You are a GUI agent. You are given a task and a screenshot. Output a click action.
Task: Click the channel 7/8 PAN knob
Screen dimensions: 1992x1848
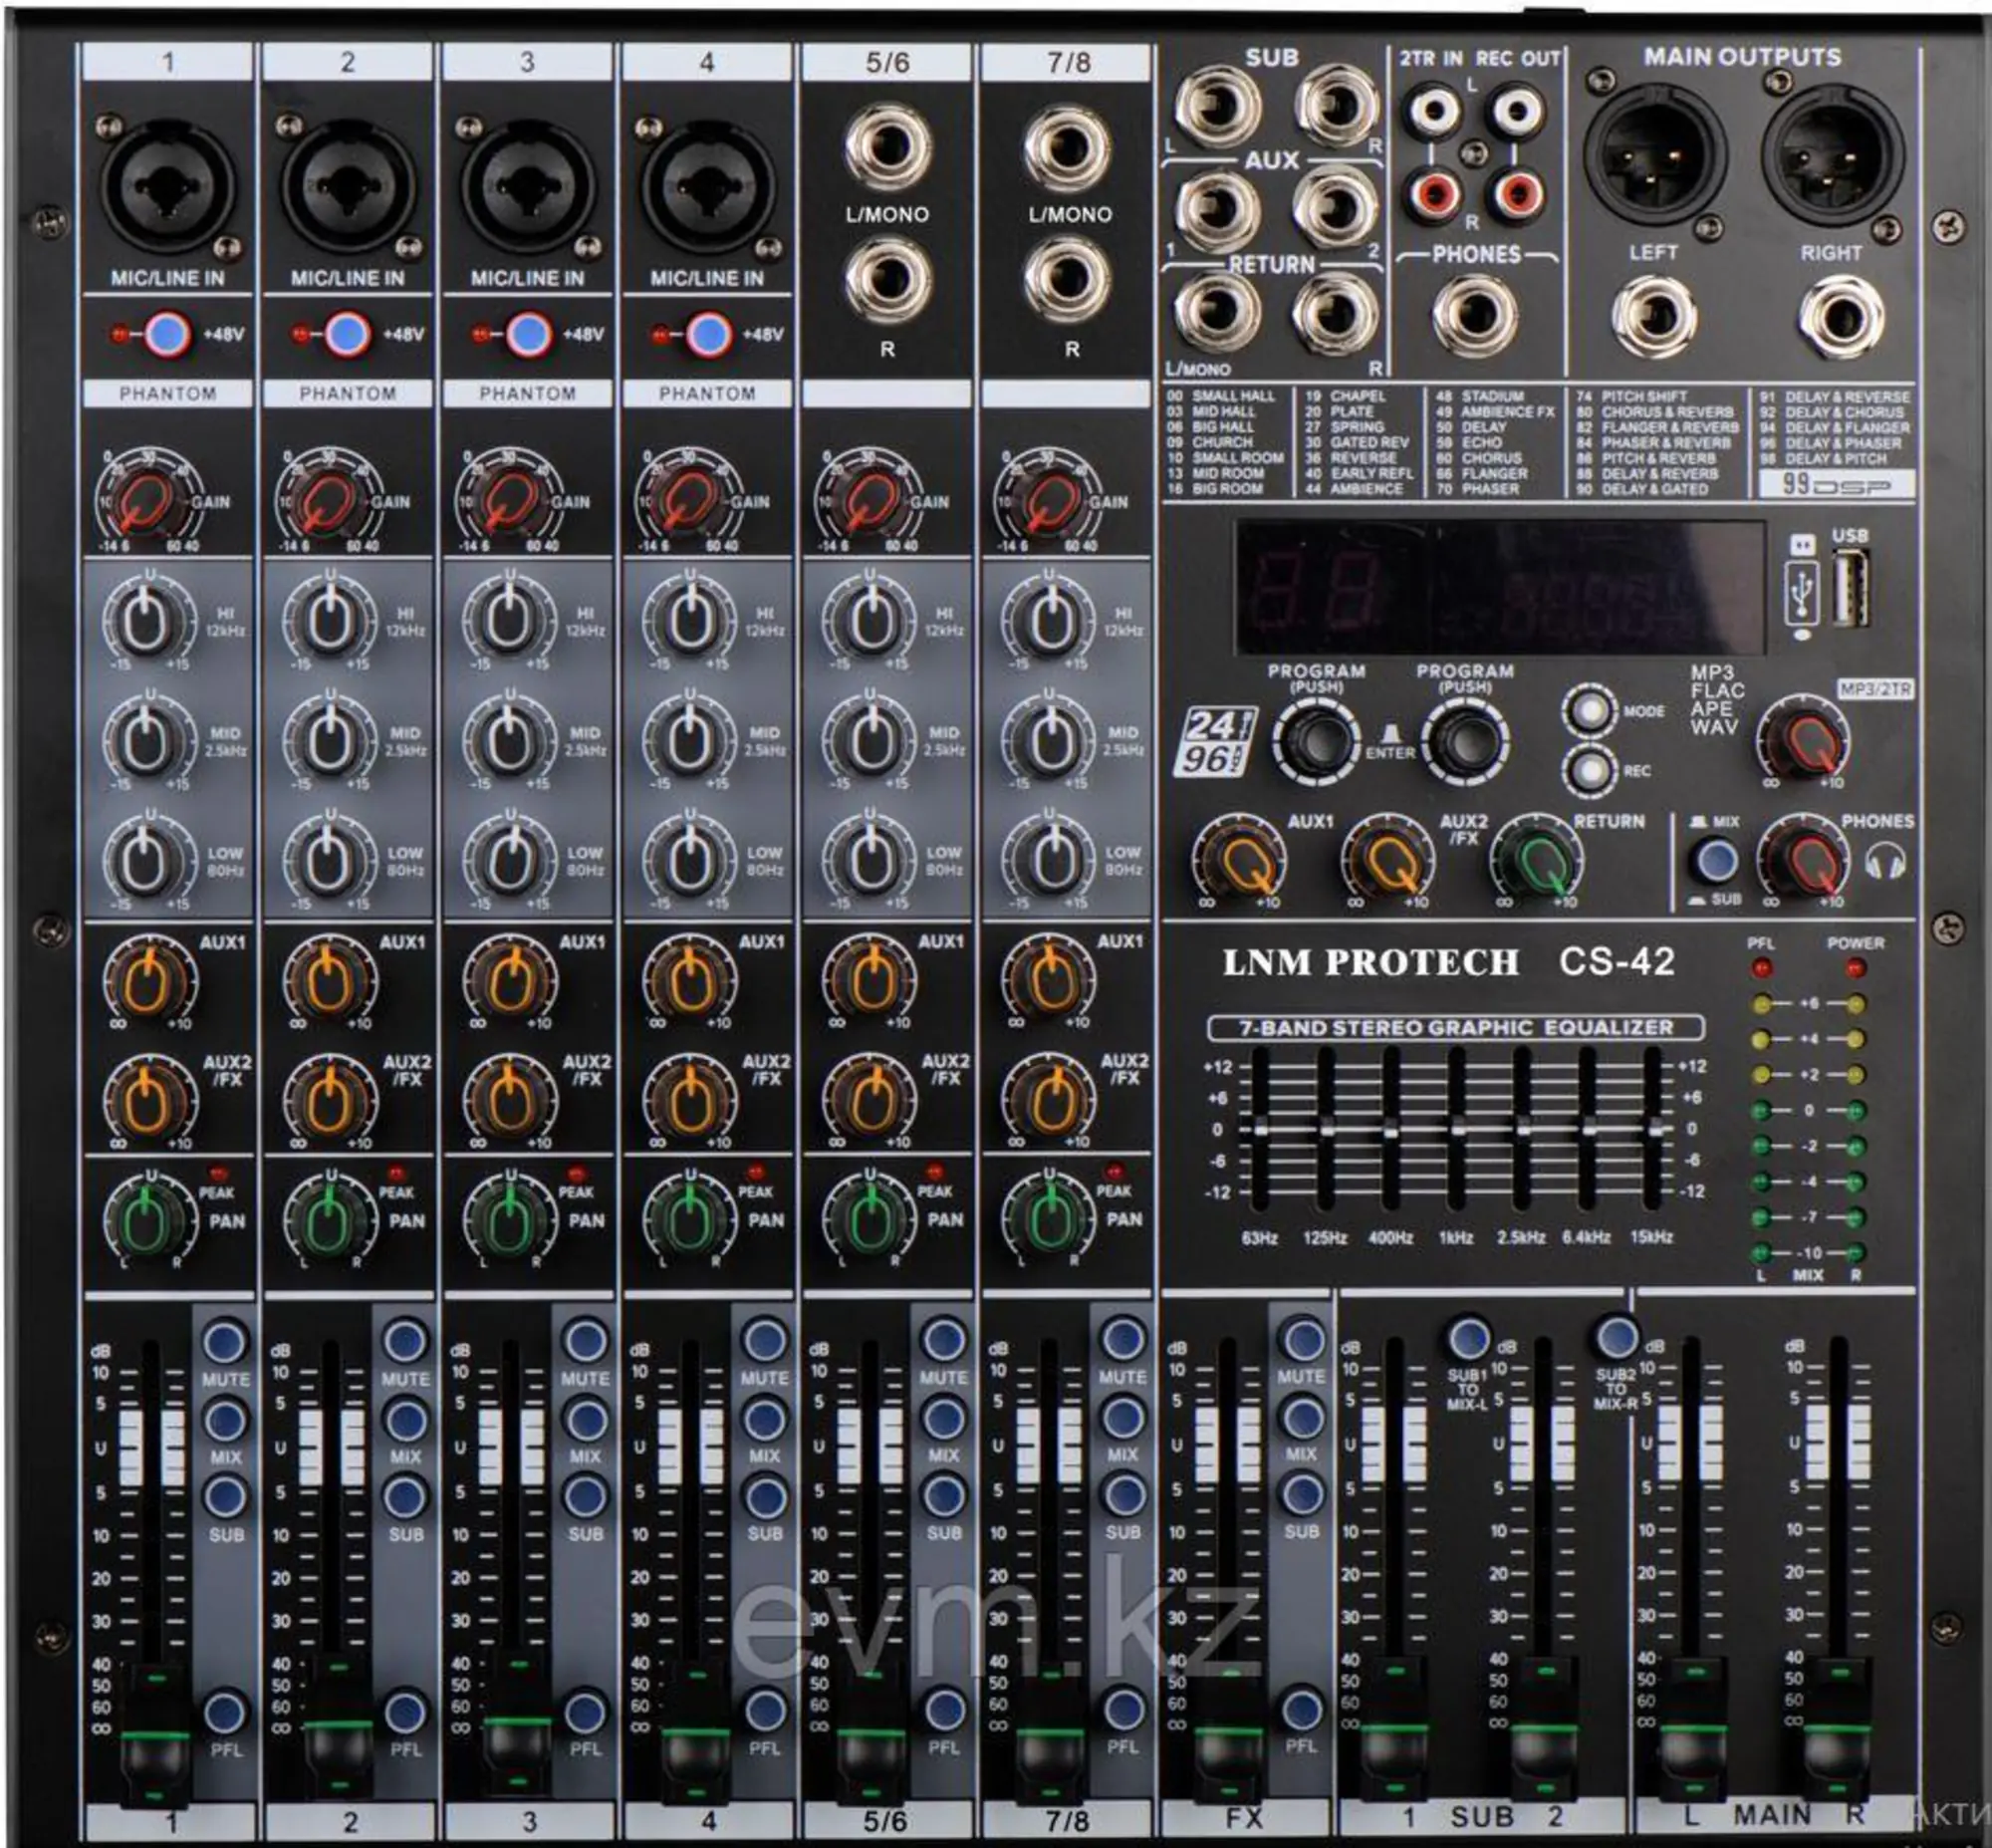(1048, 1220)
